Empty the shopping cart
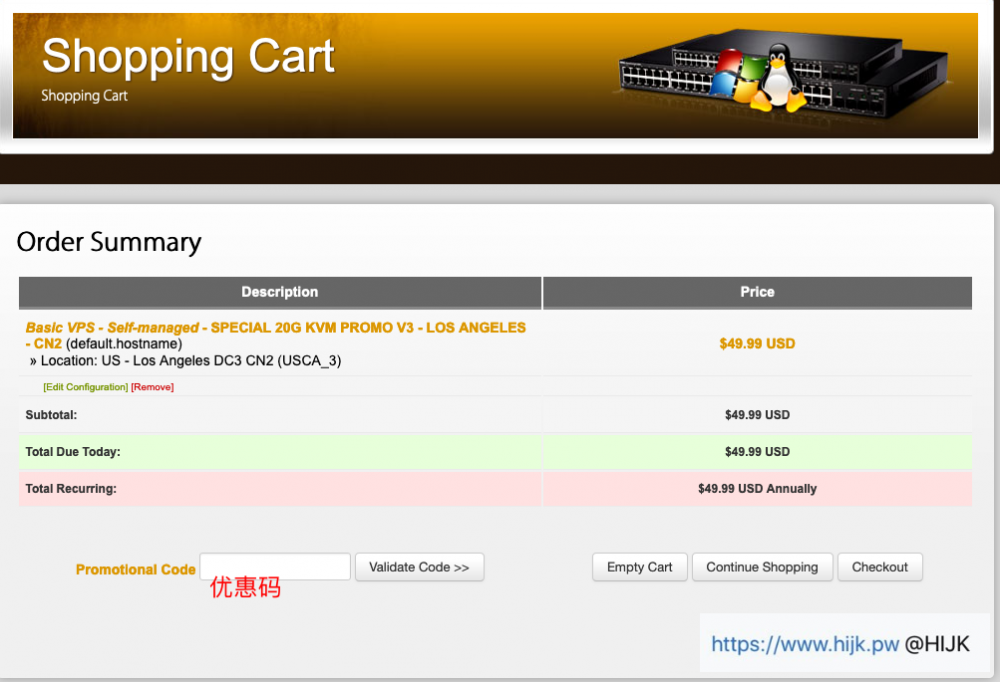This screenshot has width=1000, height=682. click(x=639, y=567)
